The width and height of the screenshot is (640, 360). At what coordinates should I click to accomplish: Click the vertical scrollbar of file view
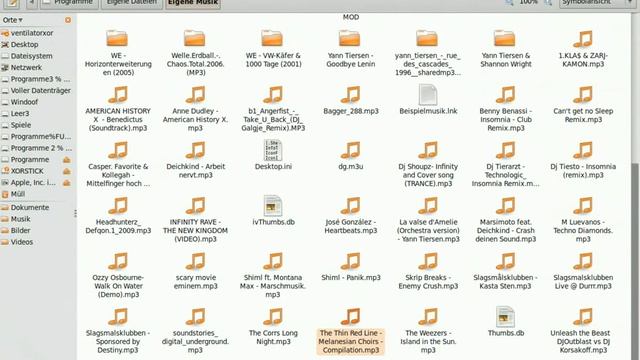click(x=636, y=261)
